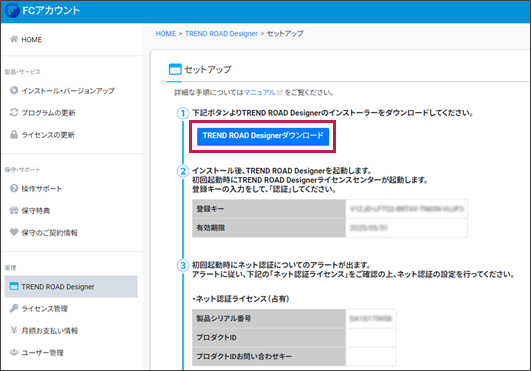Open the マニュアル link
Viewport: 531px width, 371px height.
point(260,92)
